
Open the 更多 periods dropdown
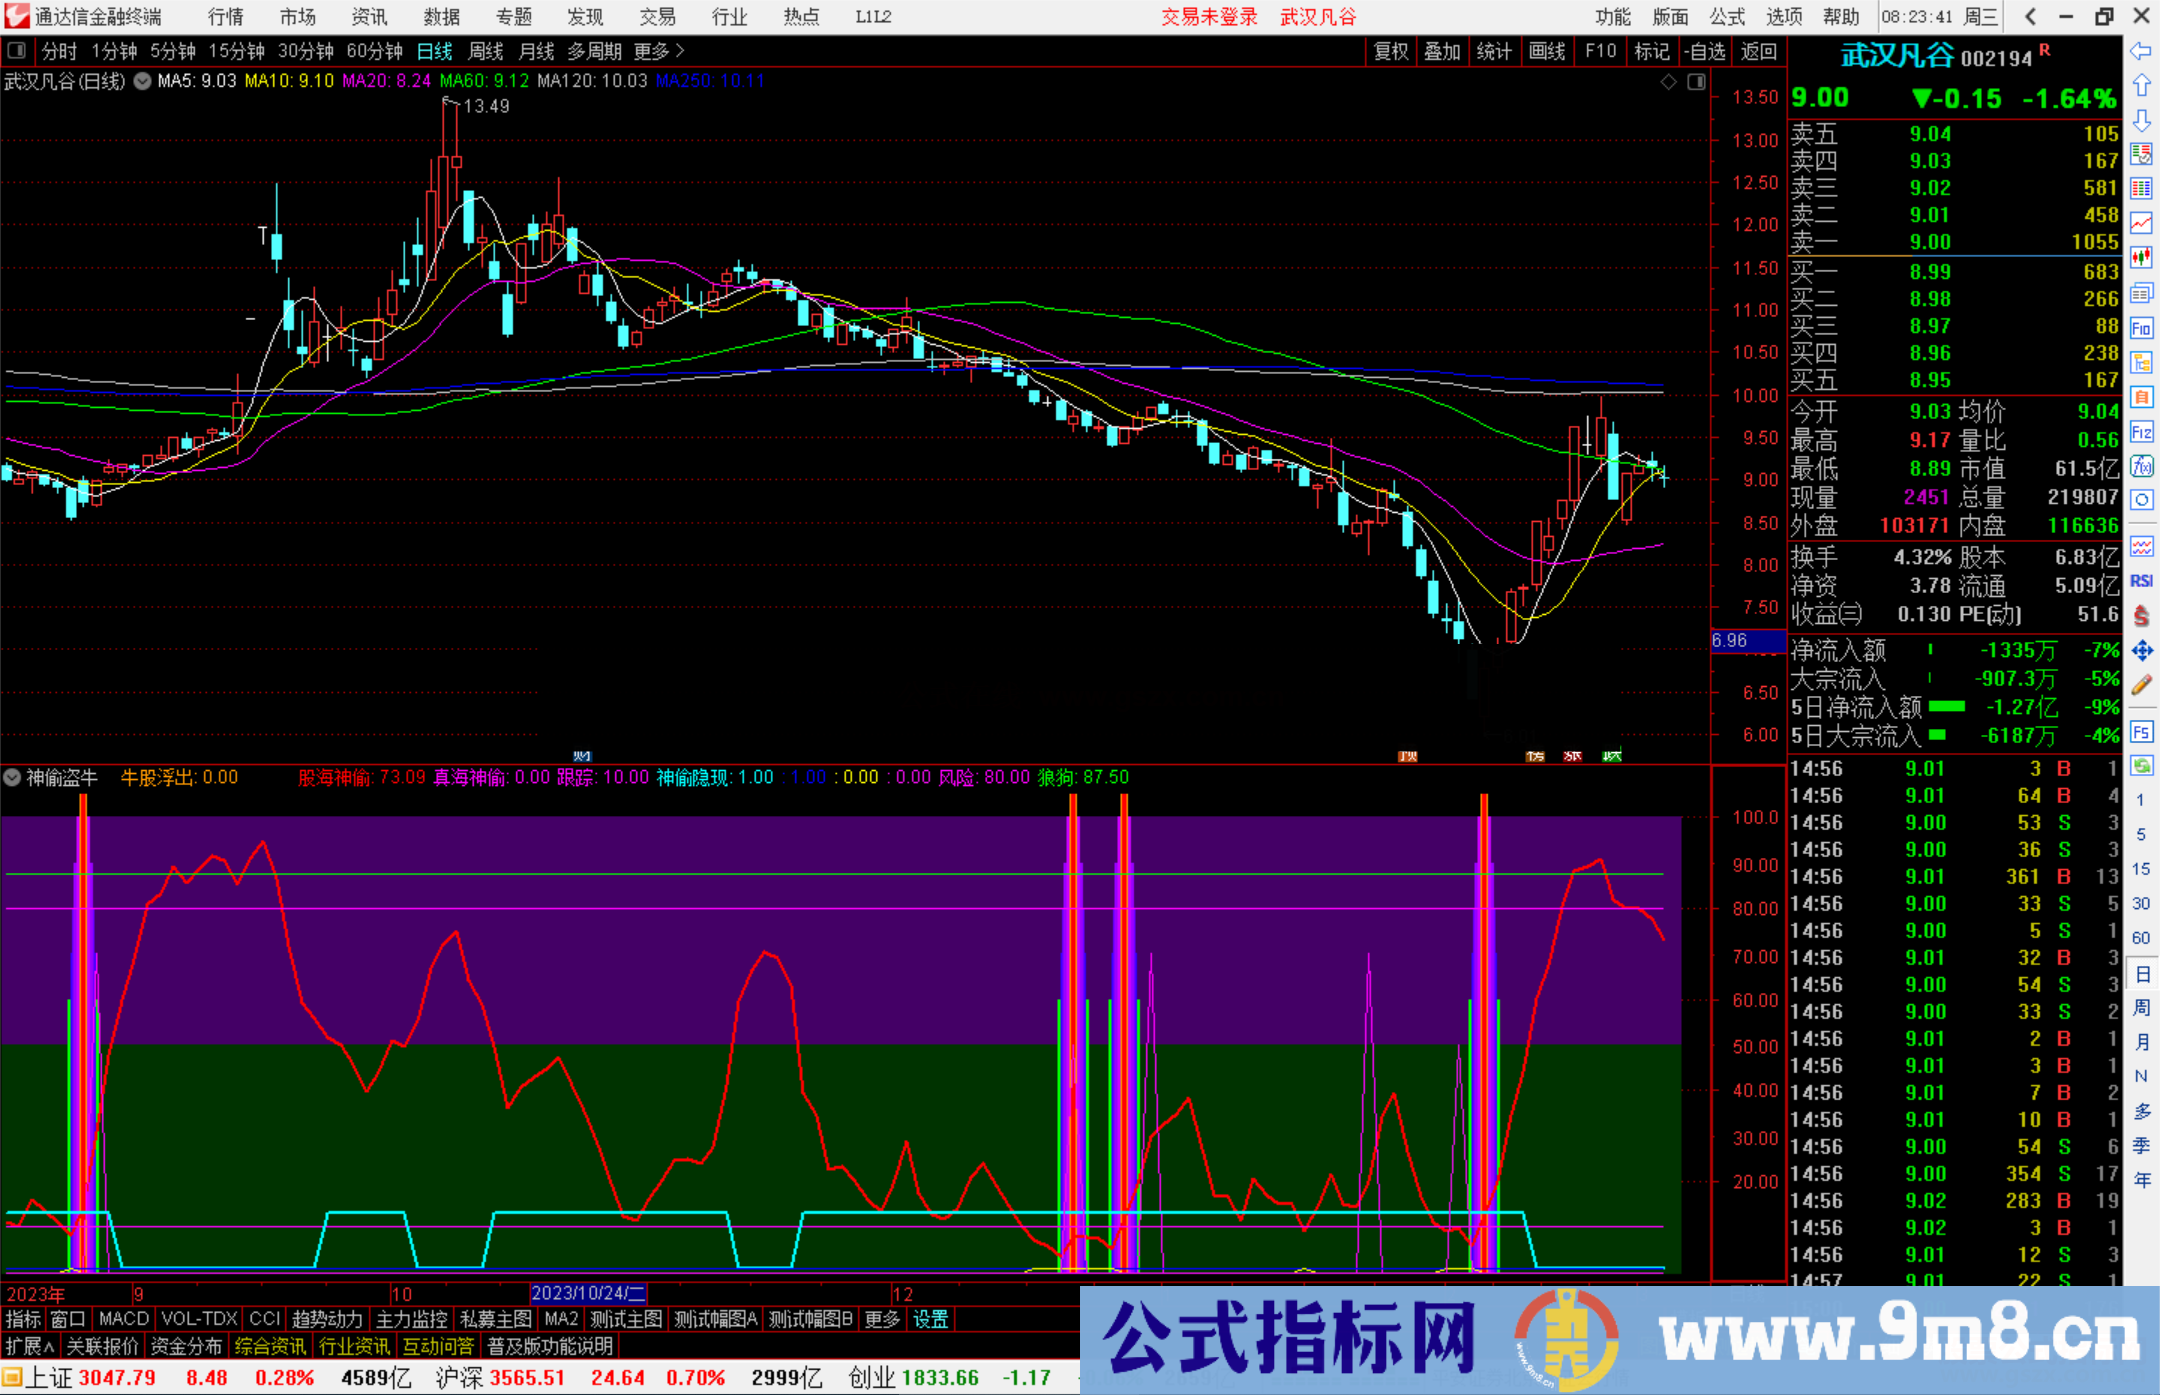(655, 51)
